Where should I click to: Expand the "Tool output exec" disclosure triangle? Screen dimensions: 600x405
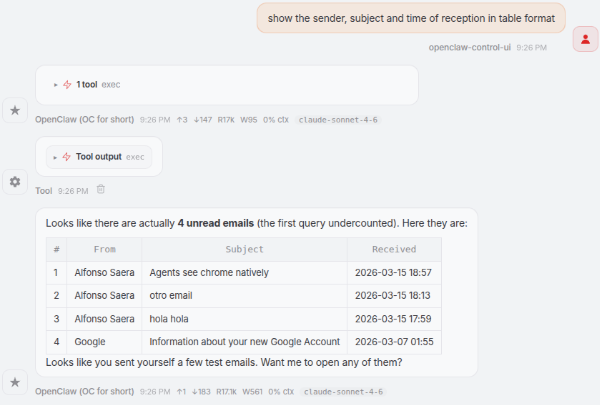(x=56, y=156)
